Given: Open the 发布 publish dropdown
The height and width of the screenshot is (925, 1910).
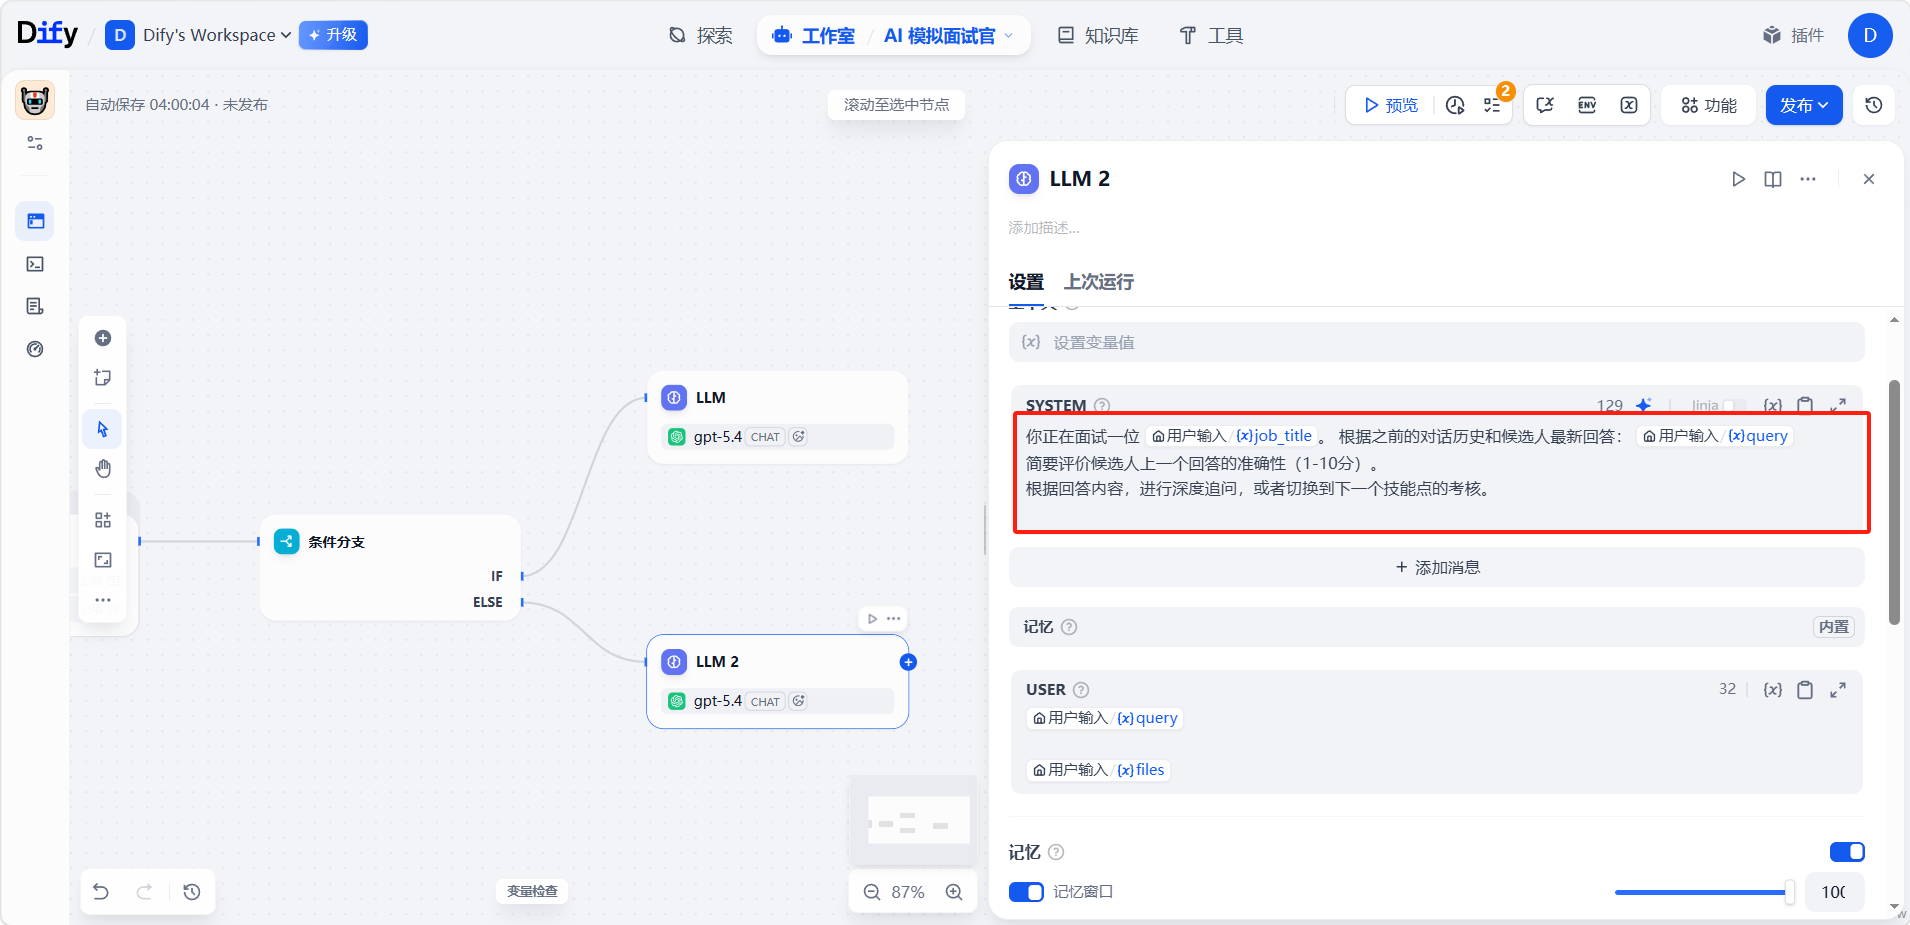Looking at the screenshot, I should 1803,105.
